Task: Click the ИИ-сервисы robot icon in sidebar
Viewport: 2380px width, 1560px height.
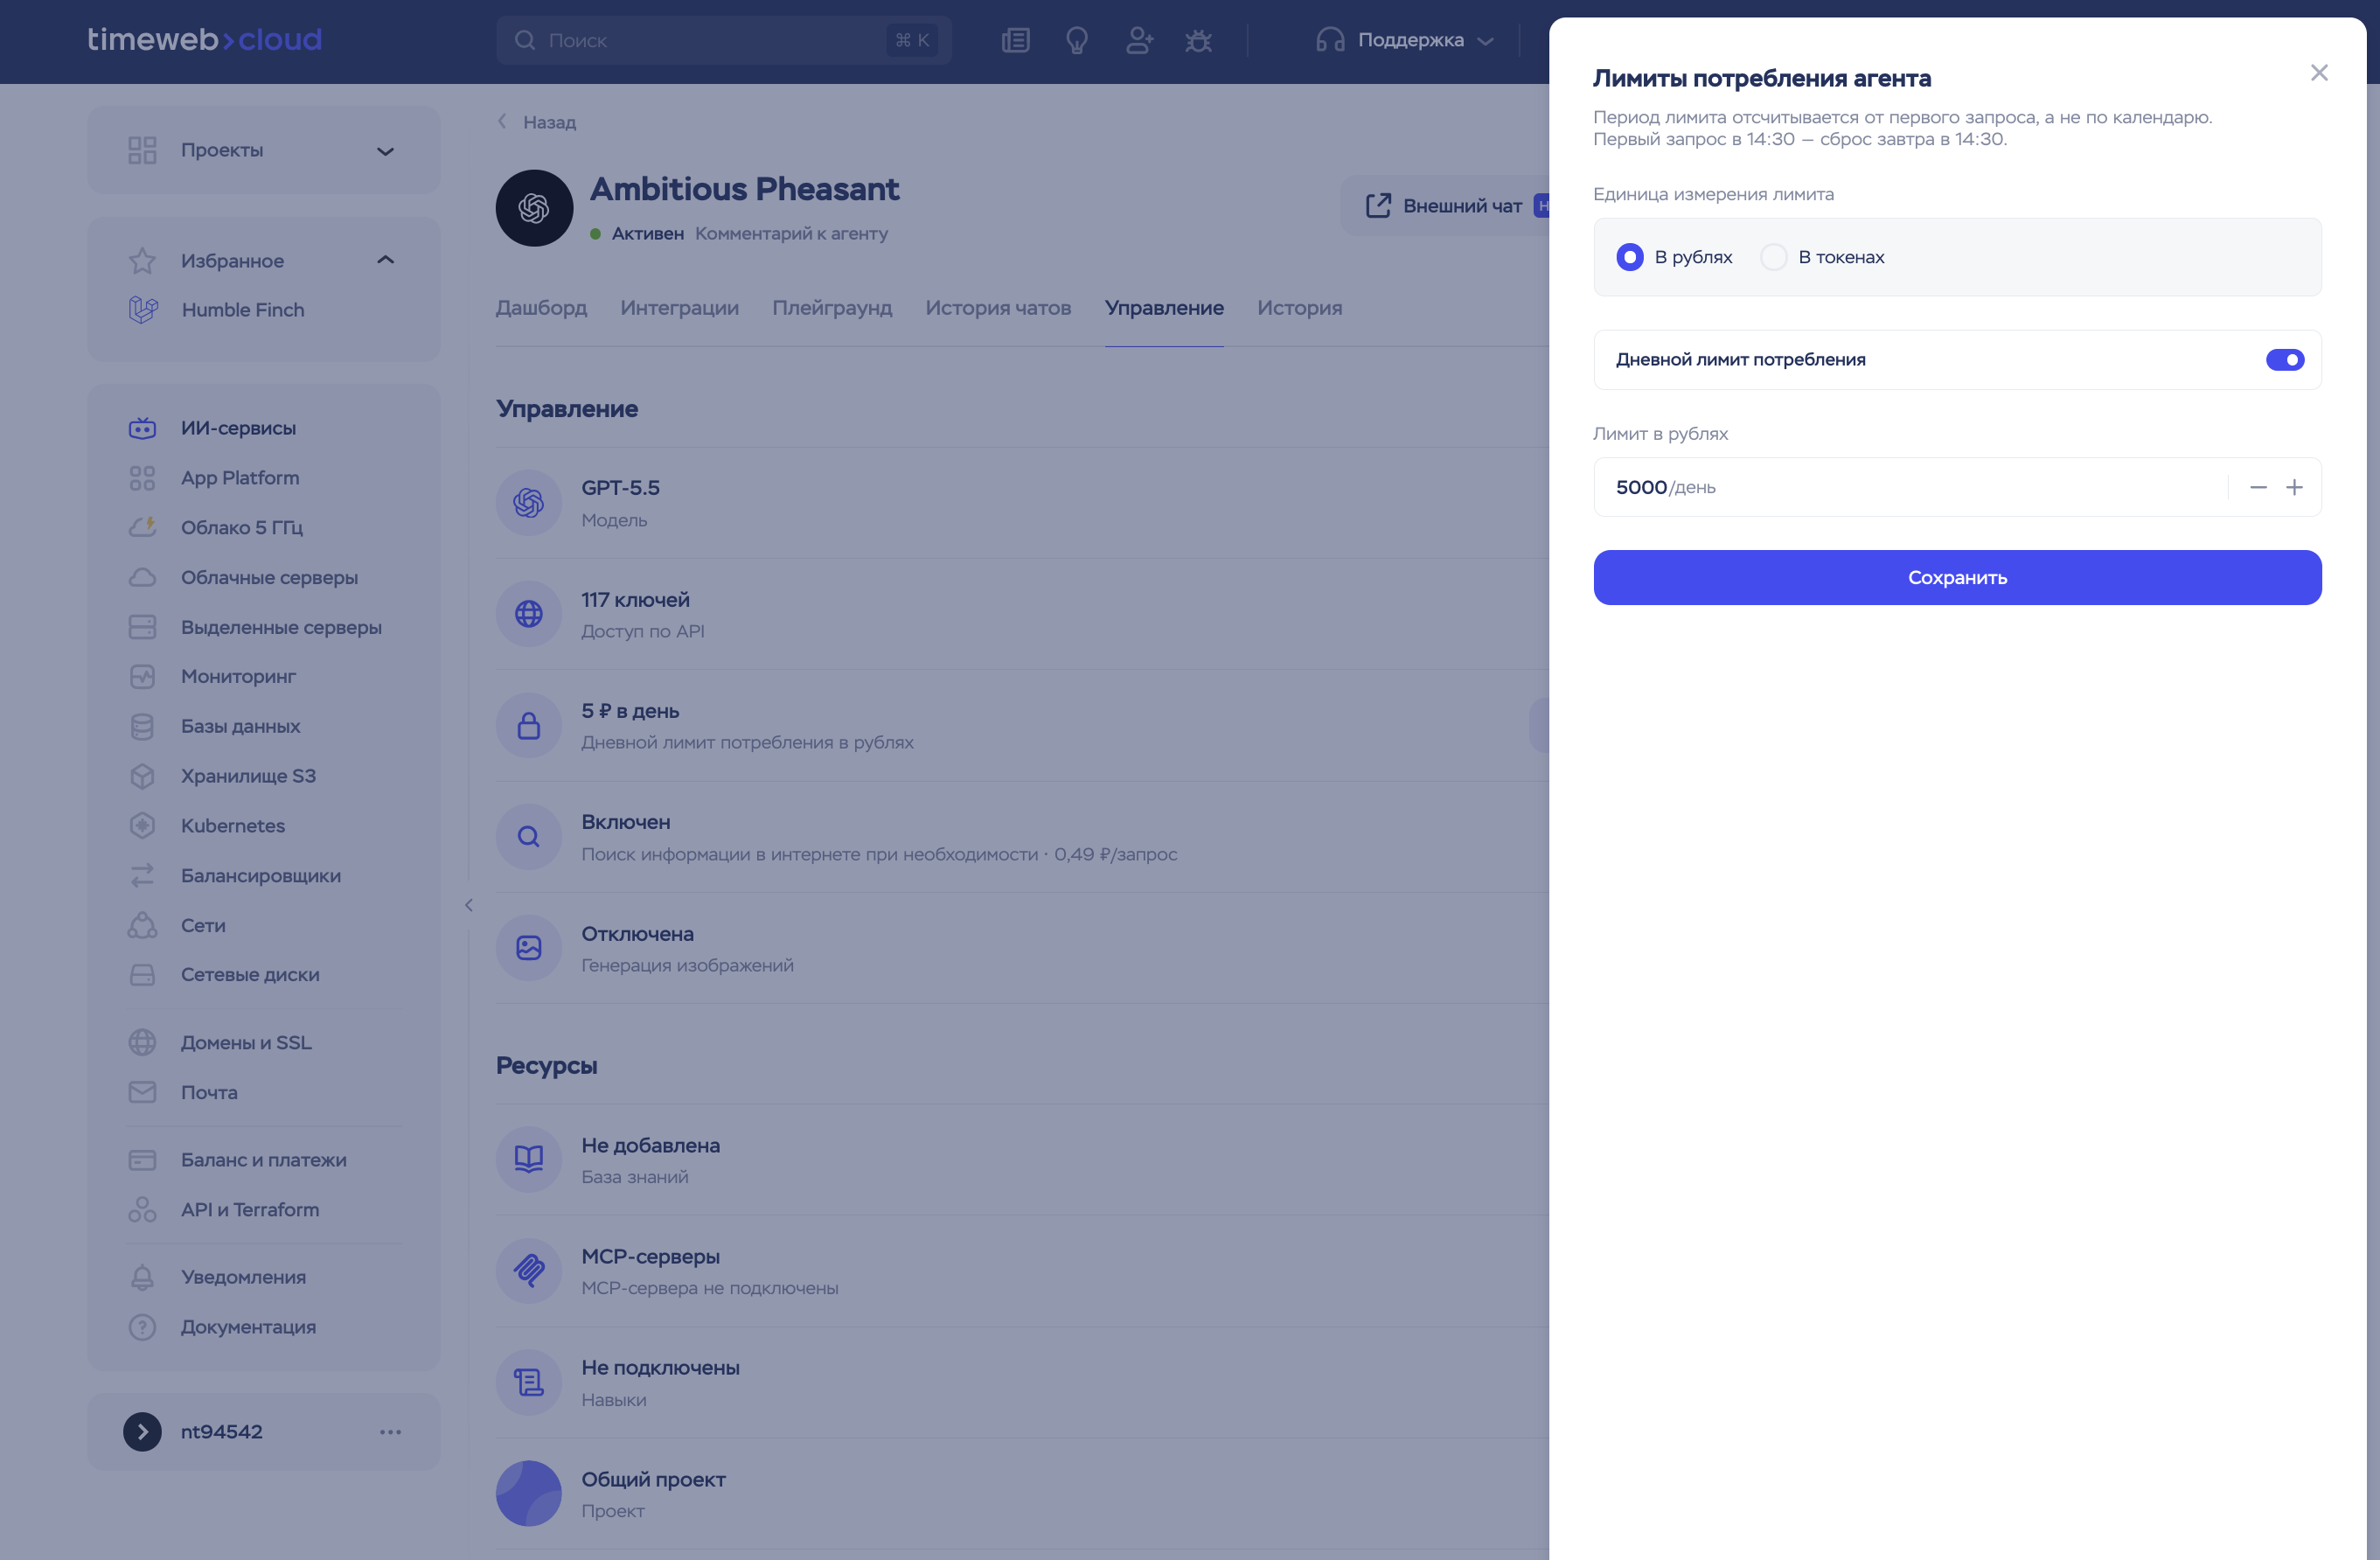Action: point(142,428)
